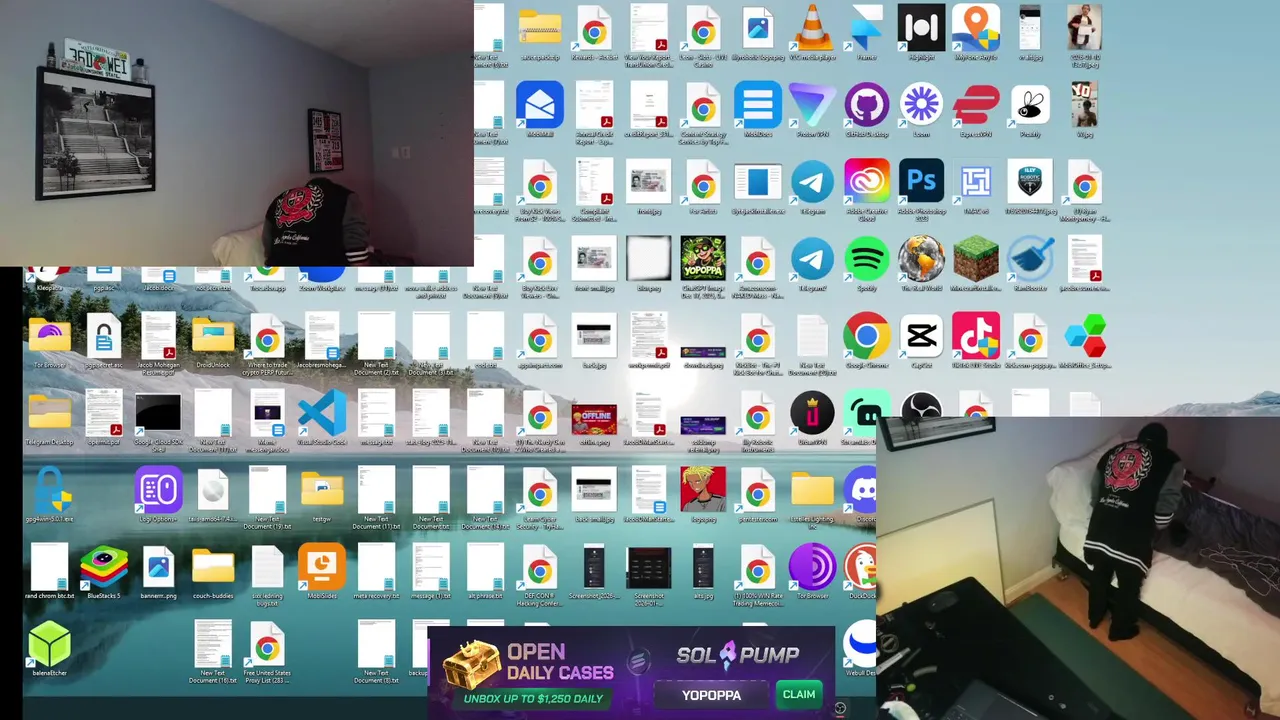
Task: Open the MobiDocs desktop shortcut
Action: tap(757, 105)
